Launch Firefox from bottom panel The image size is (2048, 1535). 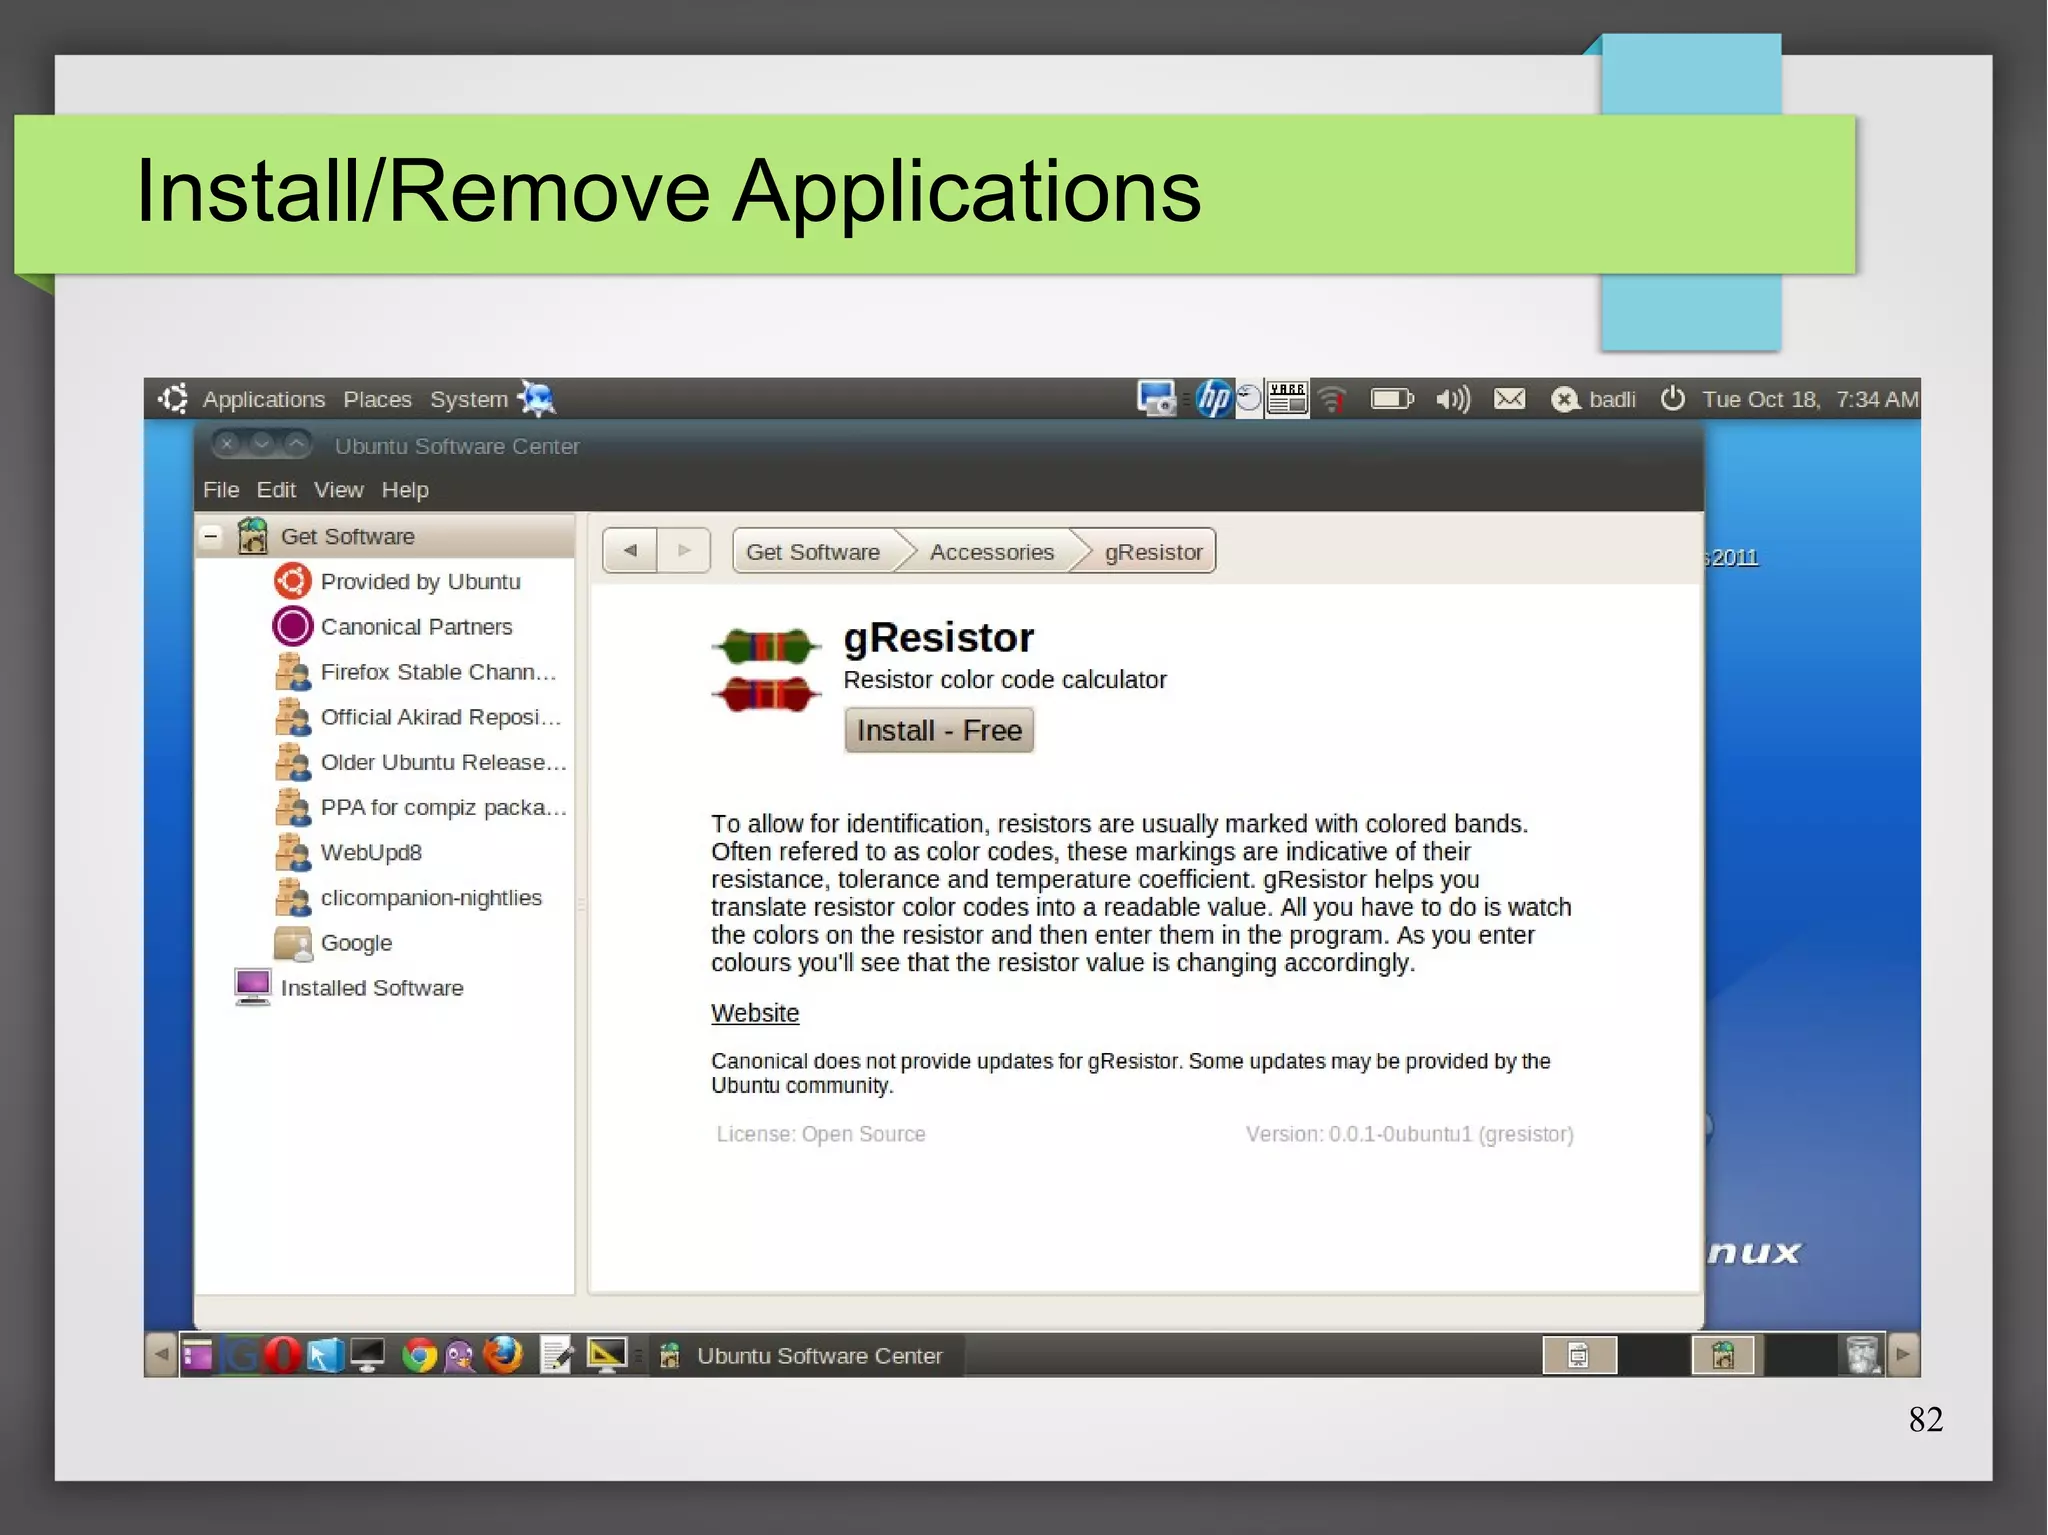pos(503,1355)
